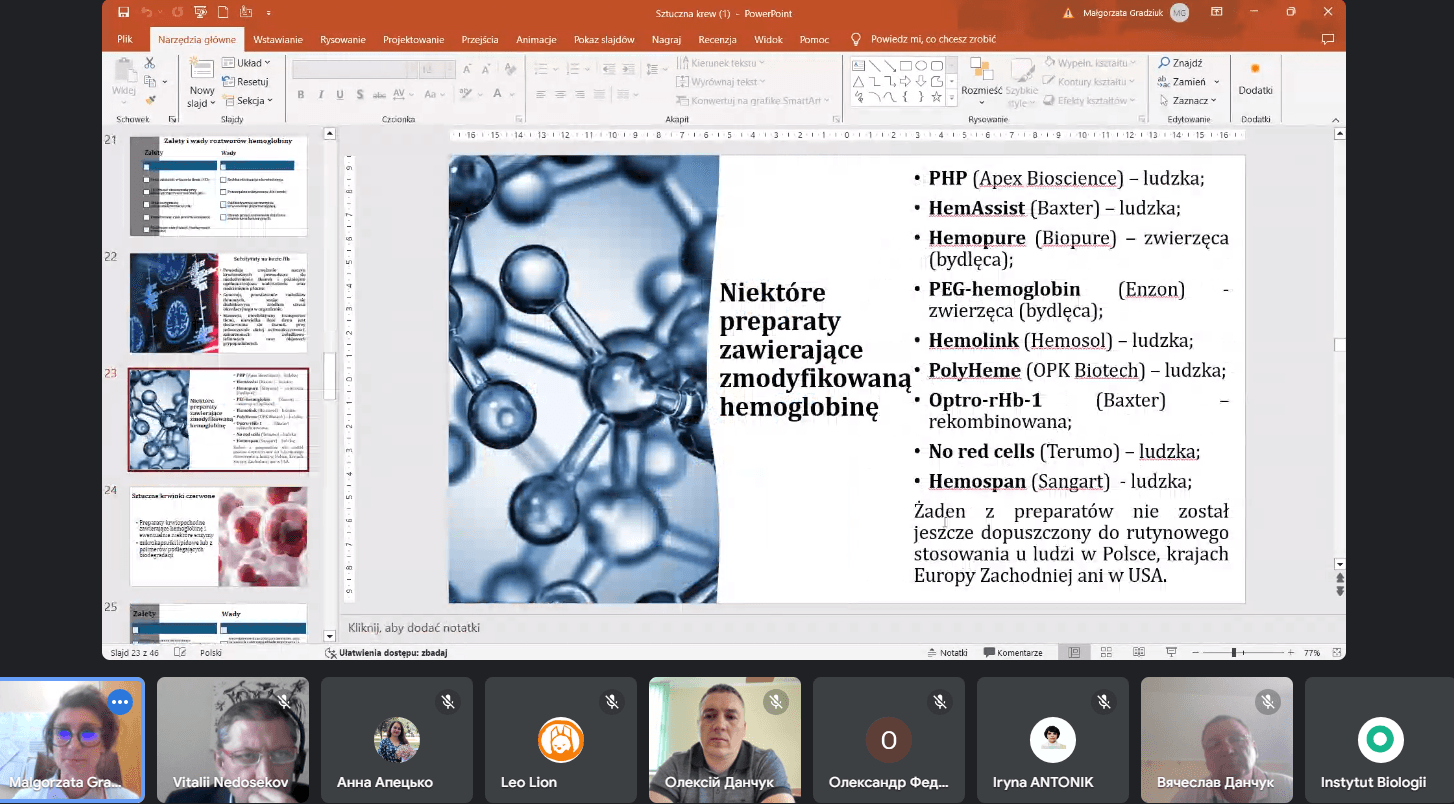This screenshot has width=1454, height=804.
Task: Switch to reading view in status bar
Action: (x=1139, y=652)
